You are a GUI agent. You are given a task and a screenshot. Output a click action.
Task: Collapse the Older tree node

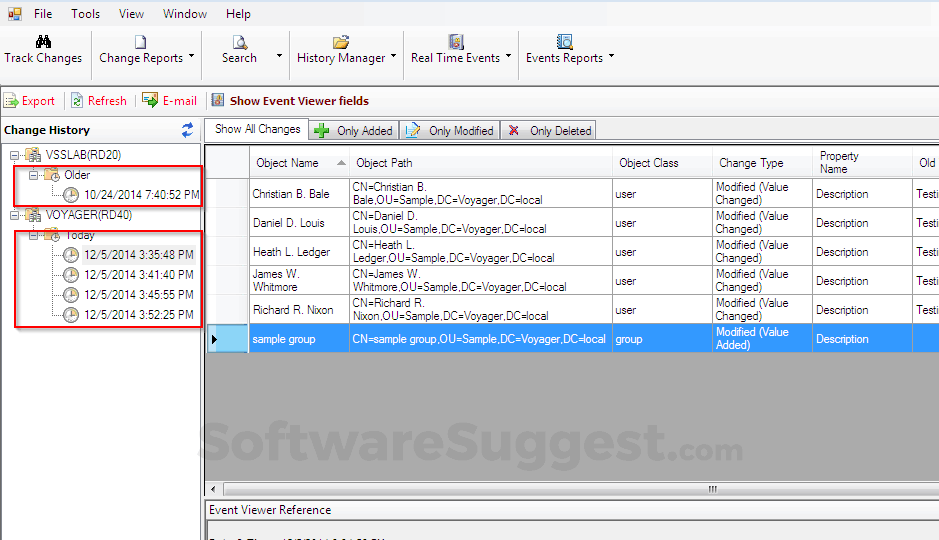point(34,175)
